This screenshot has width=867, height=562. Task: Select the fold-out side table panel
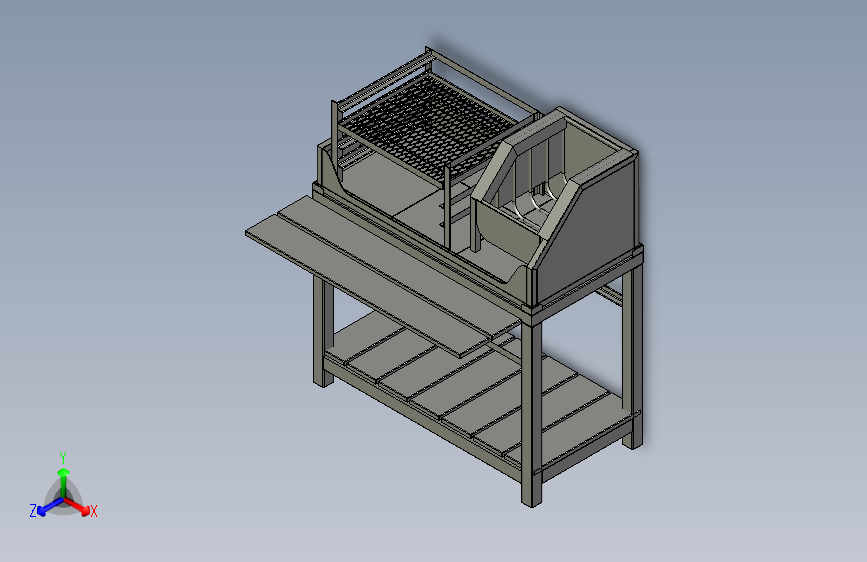tap(382, 275)
